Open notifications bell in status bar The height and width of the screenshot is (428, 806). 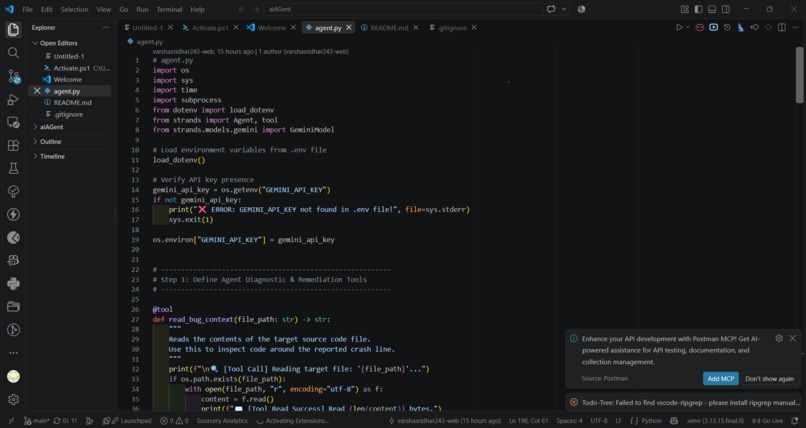(795, 421)
